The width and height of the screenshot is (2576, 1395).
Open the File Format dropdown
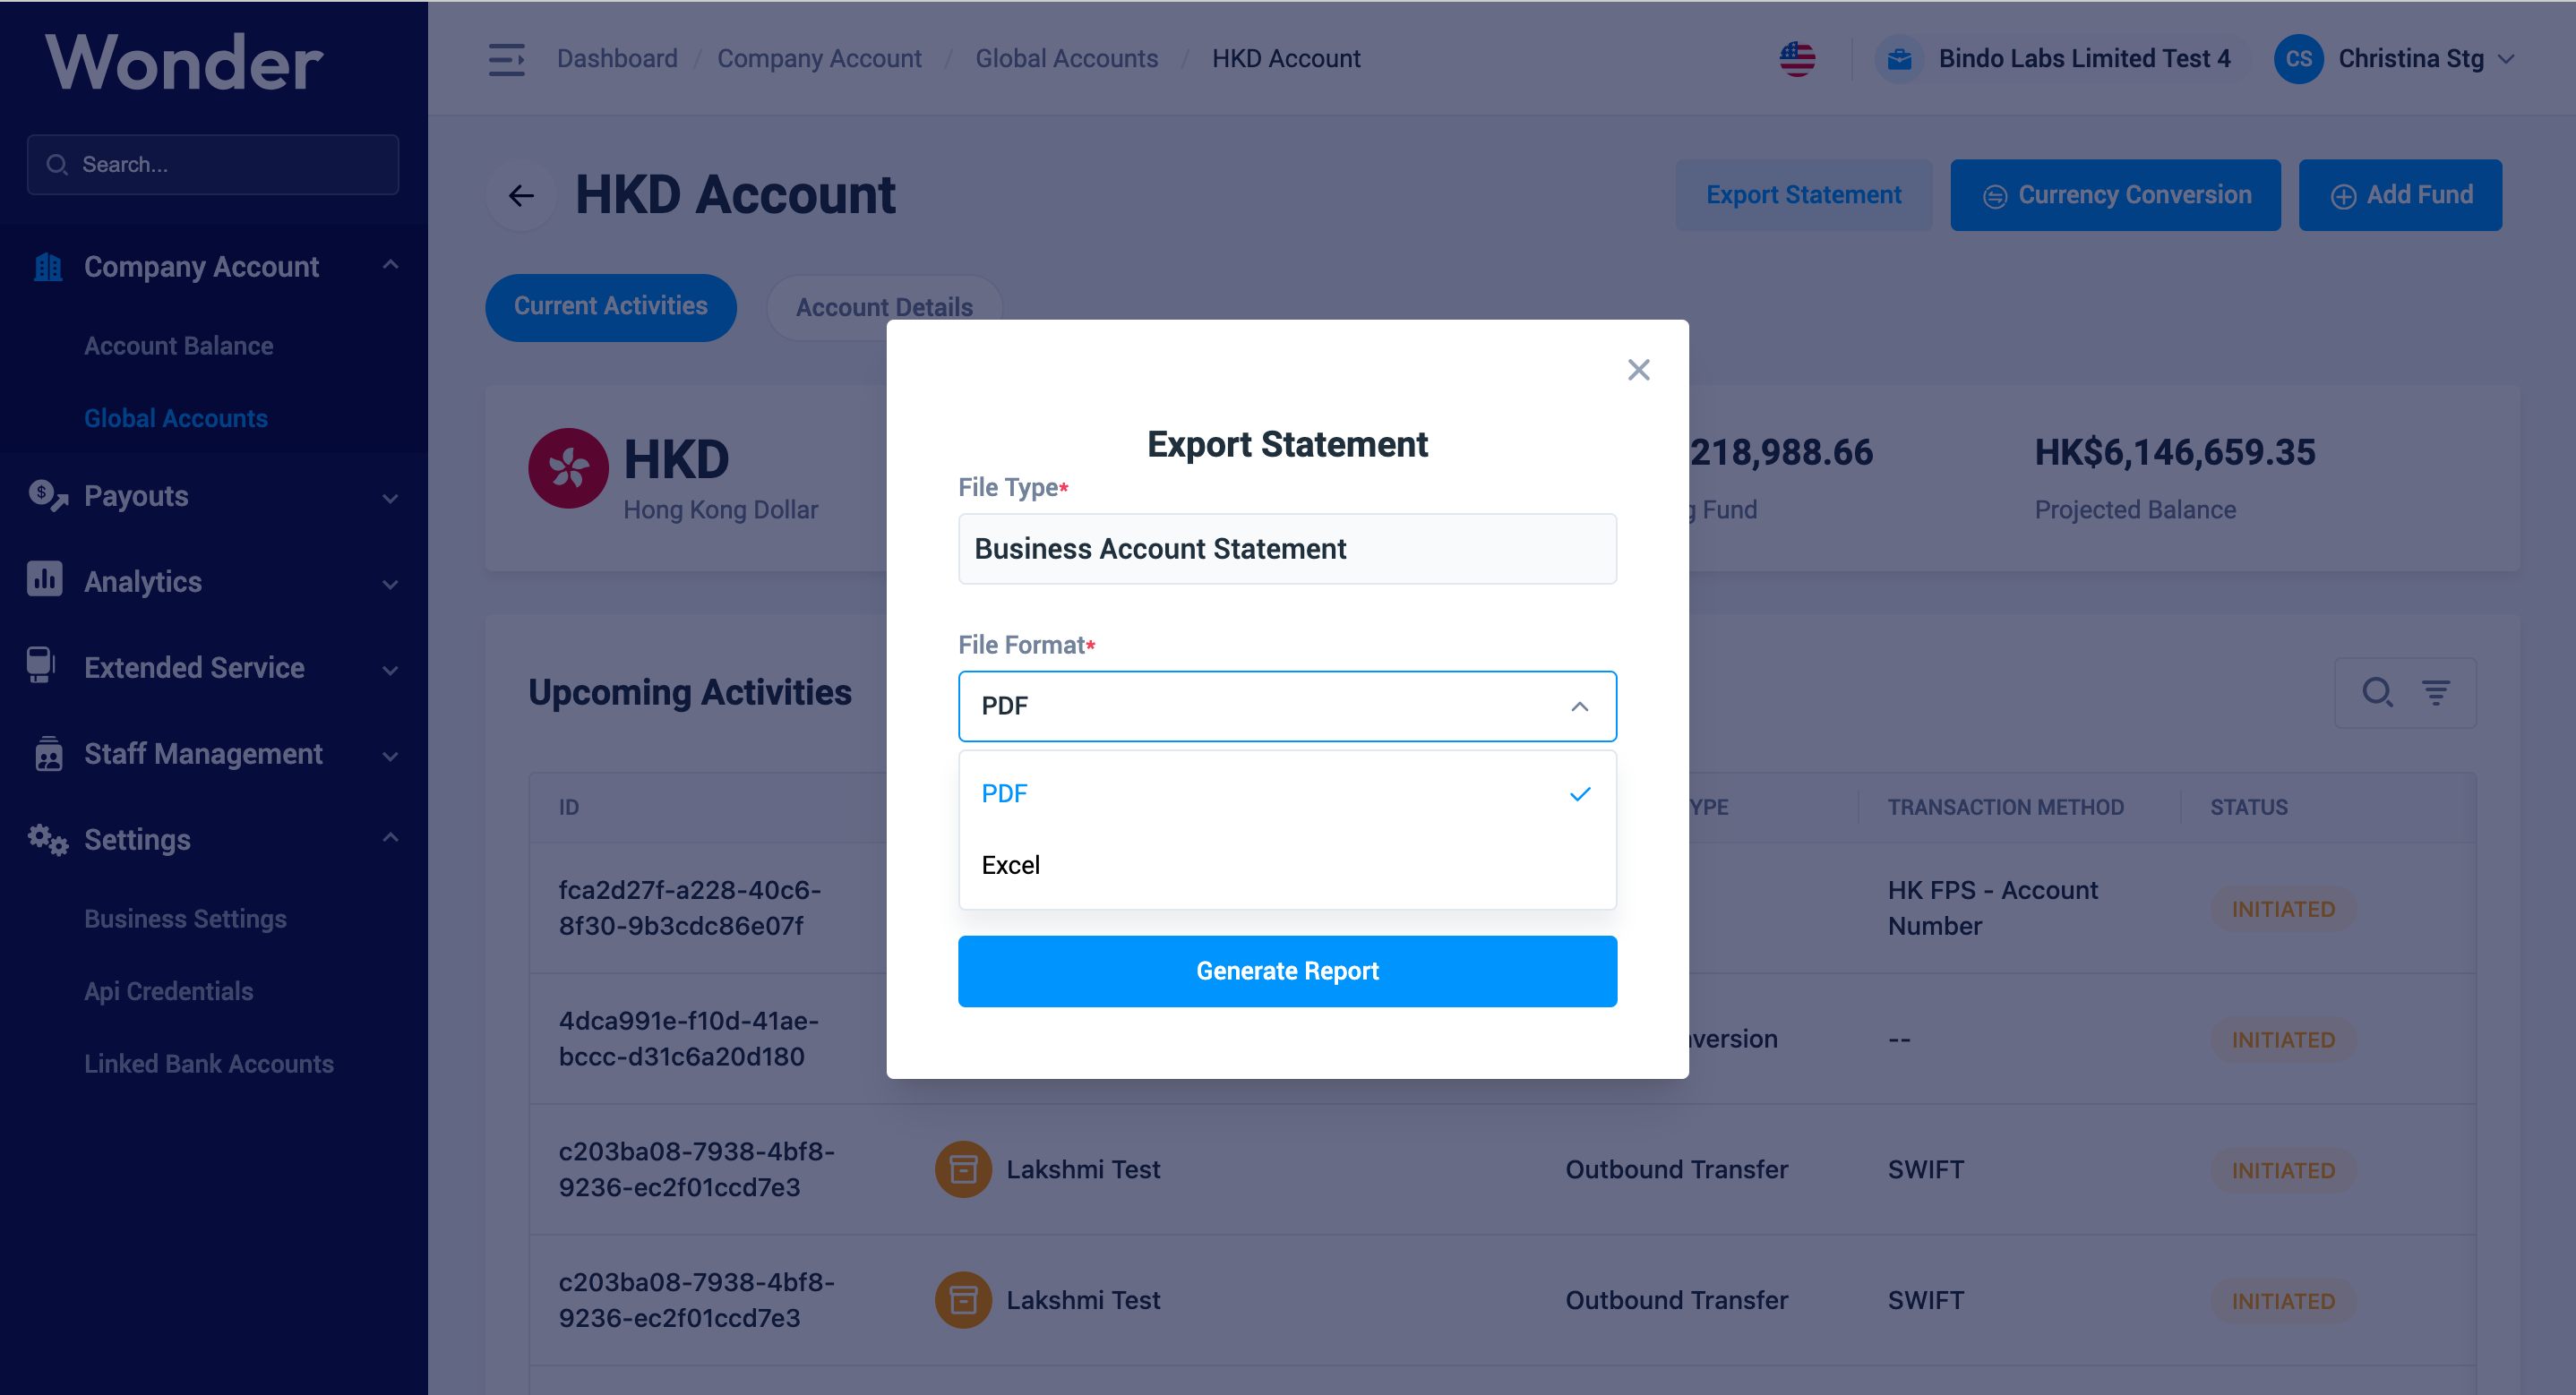click(x=1287, y=706)
